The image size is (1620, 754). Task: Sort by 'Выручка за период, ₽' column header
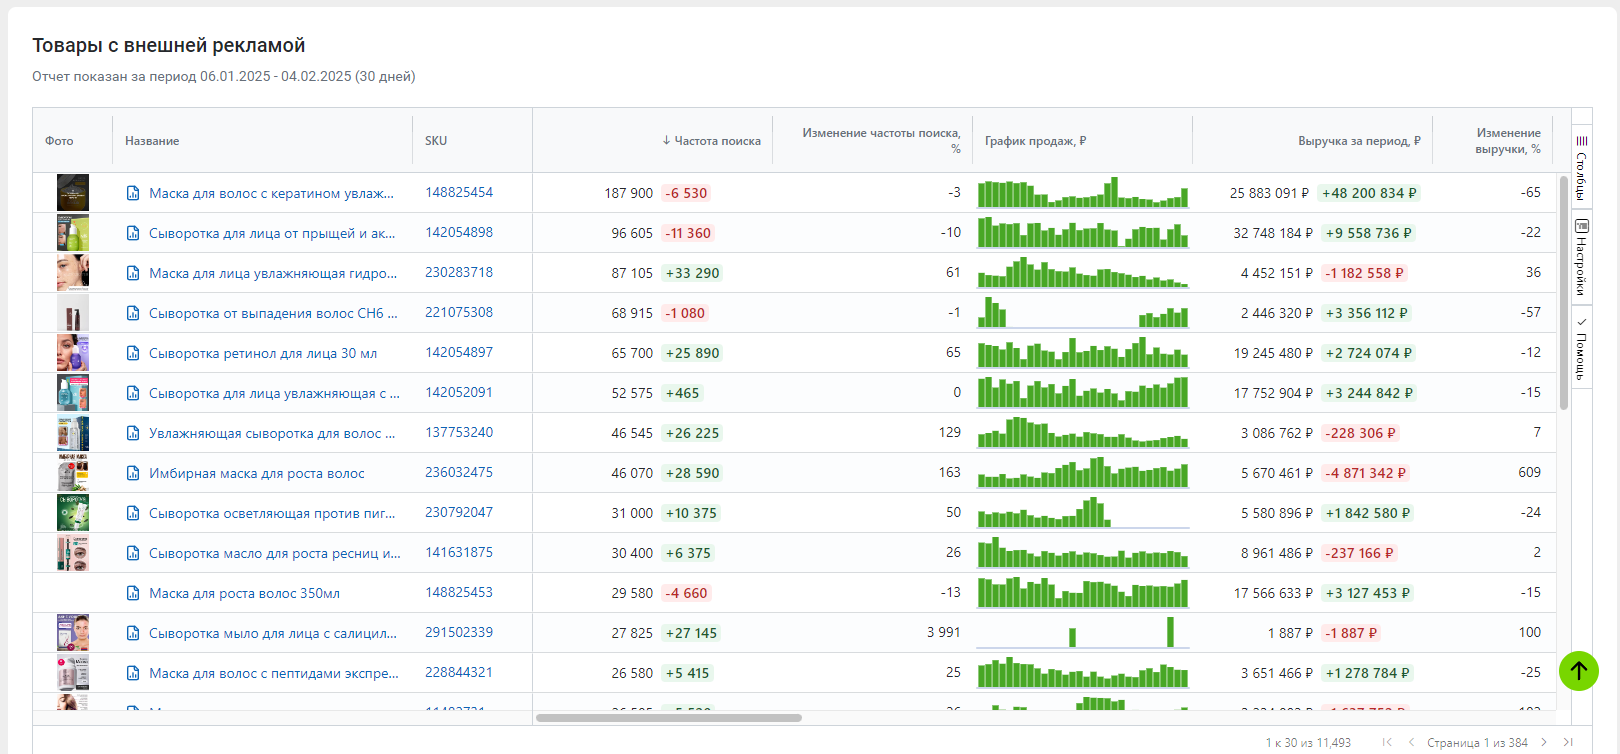point(1358,141)
